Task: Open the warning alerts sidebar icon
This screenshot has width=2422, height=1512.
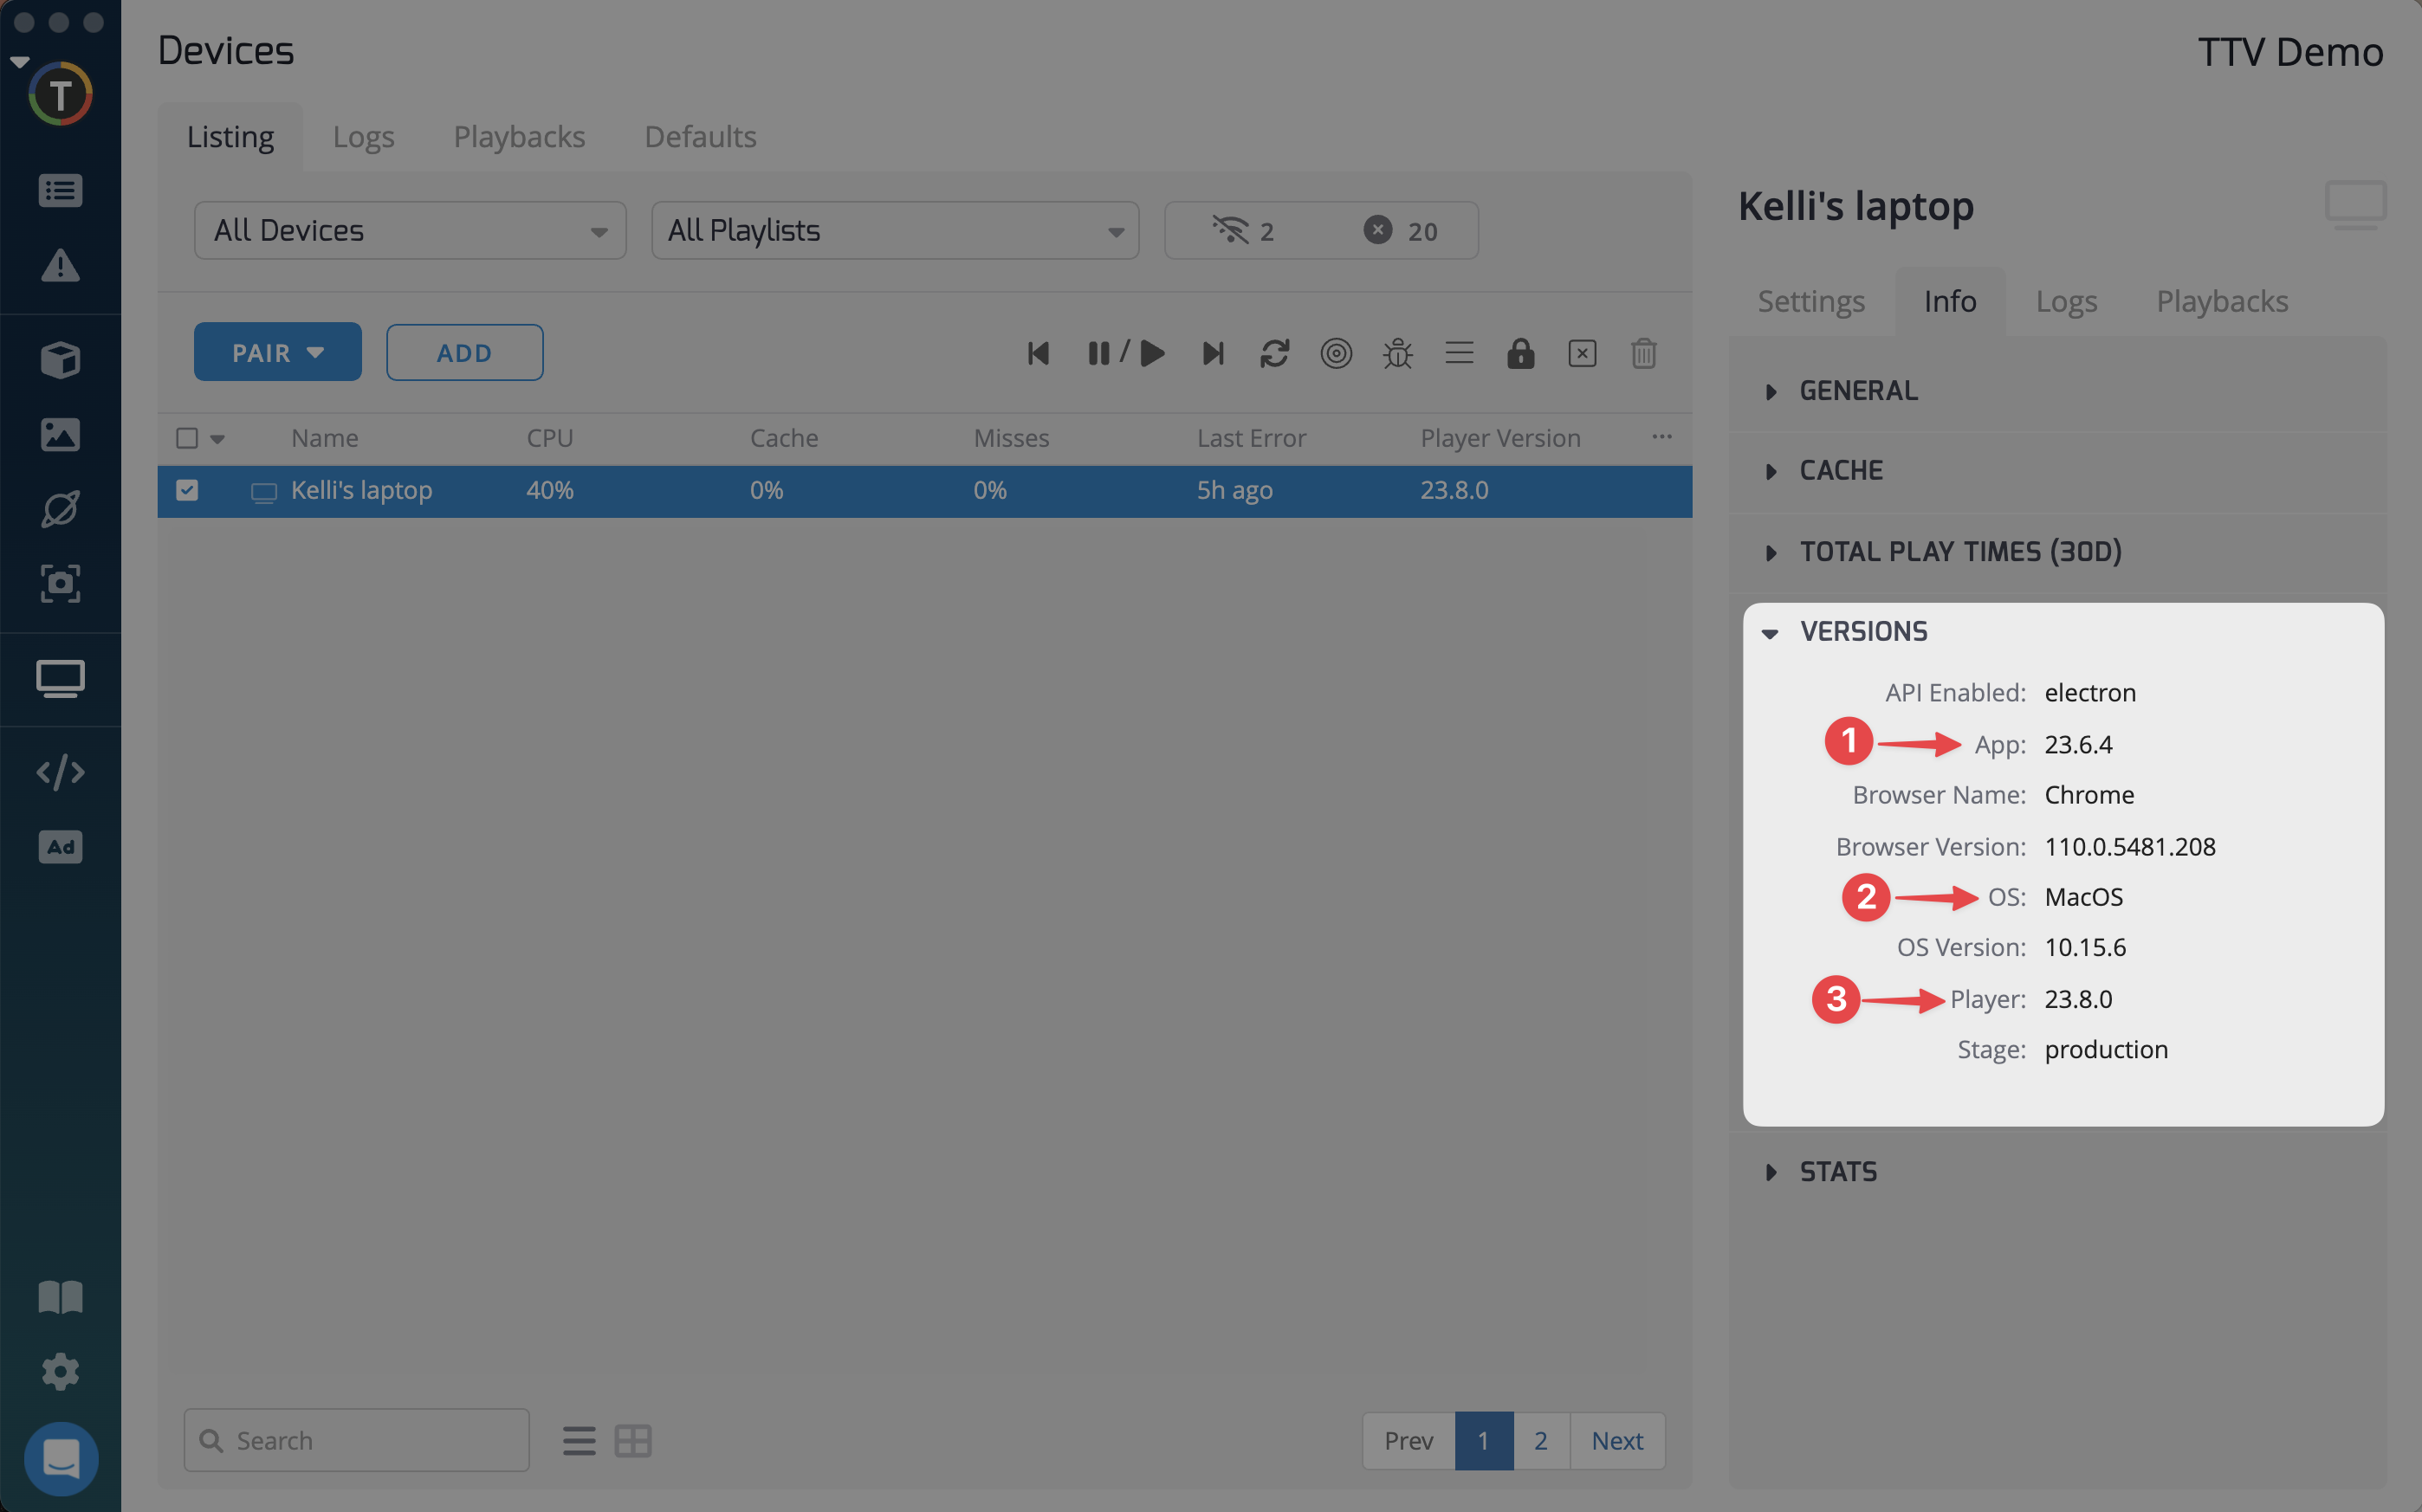Action: tap(60, 266)
